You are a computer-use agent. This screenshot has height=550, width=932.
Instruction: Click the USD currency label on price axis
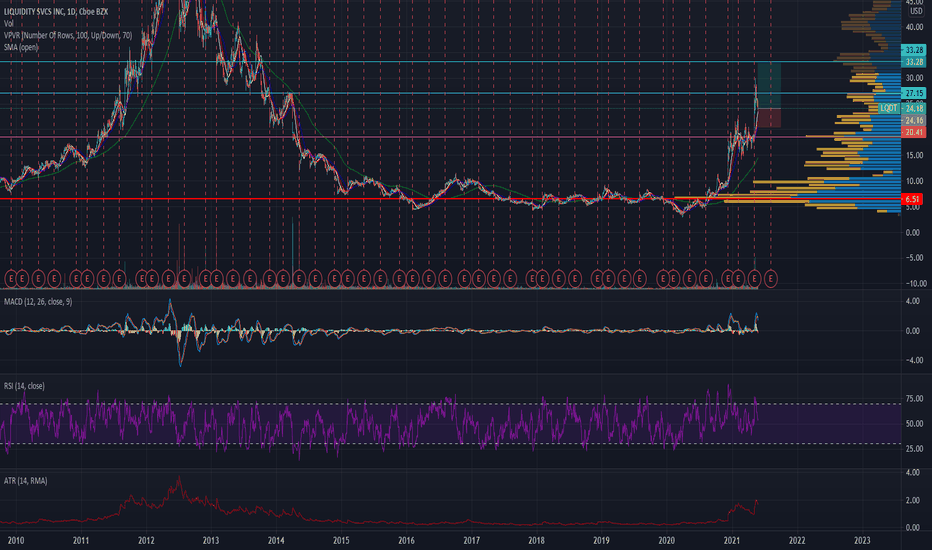coord(916,11)
